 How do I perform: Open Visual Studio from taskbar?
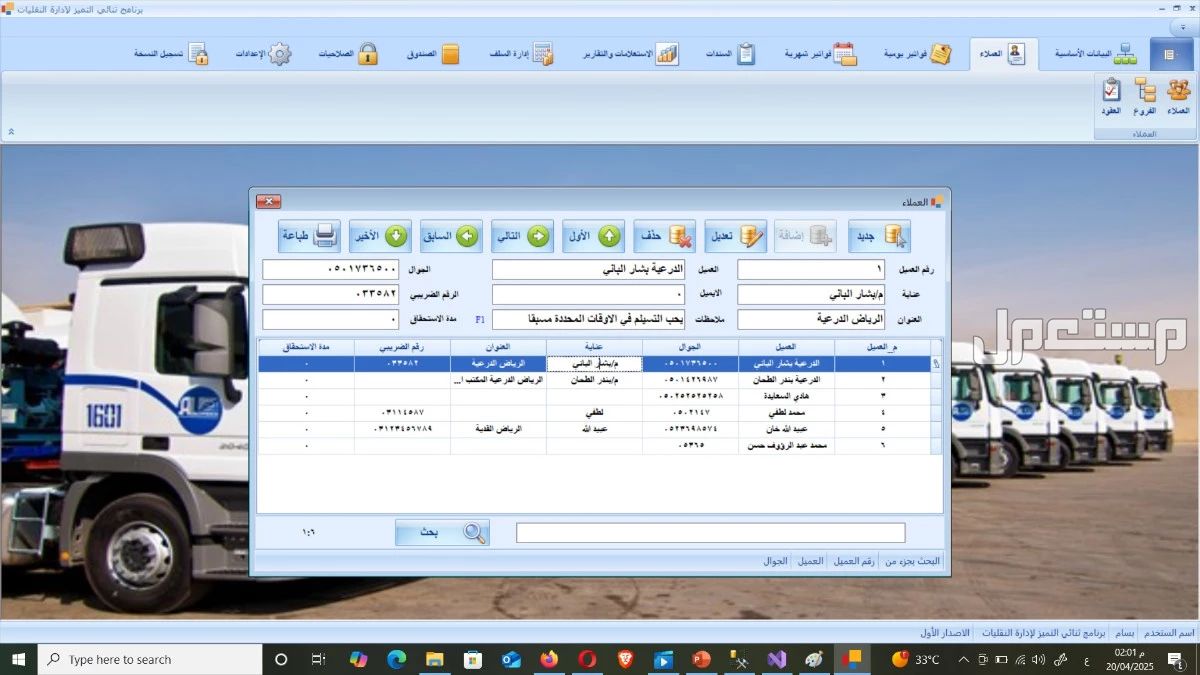click(x=777, y=659)
